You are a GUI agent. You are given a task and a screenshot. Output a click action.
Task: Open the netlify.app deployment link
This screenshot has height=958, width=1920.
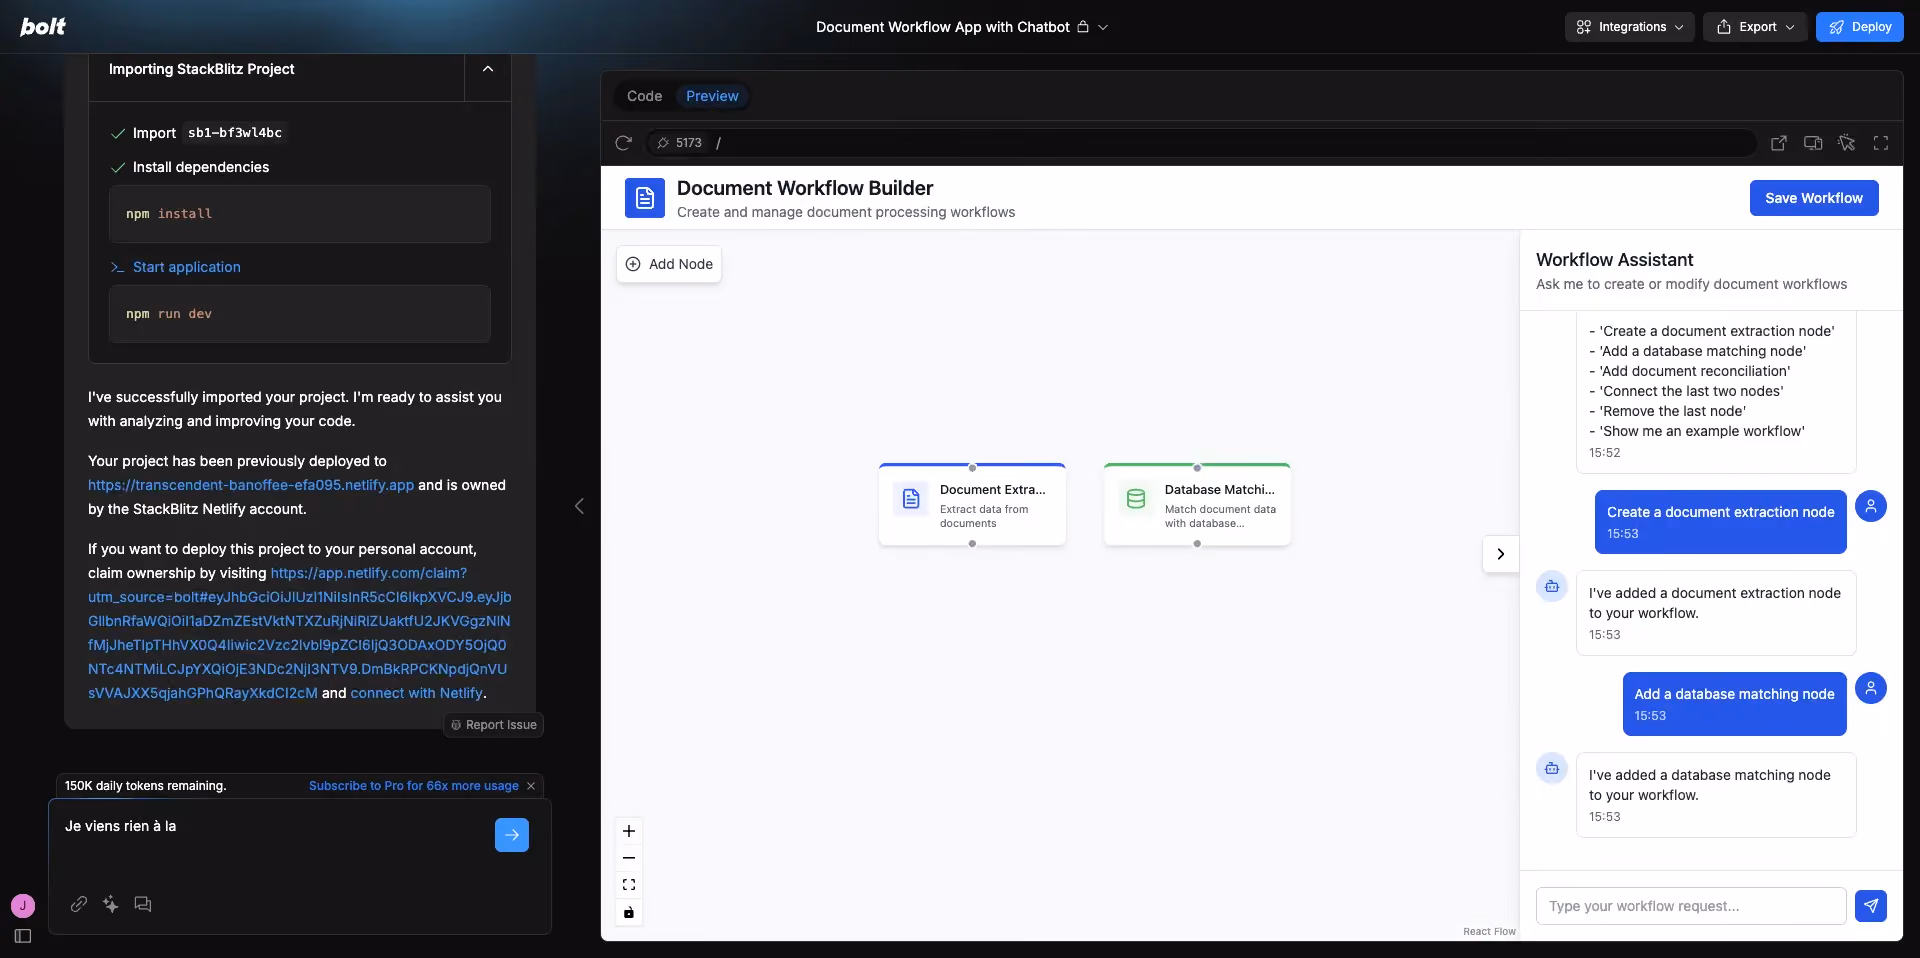click(251, 485)
